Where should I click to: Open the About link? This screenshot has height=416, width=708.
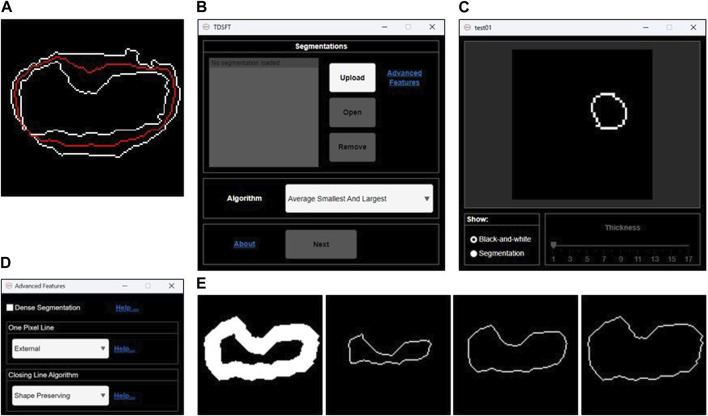click(x=244, y=244)
